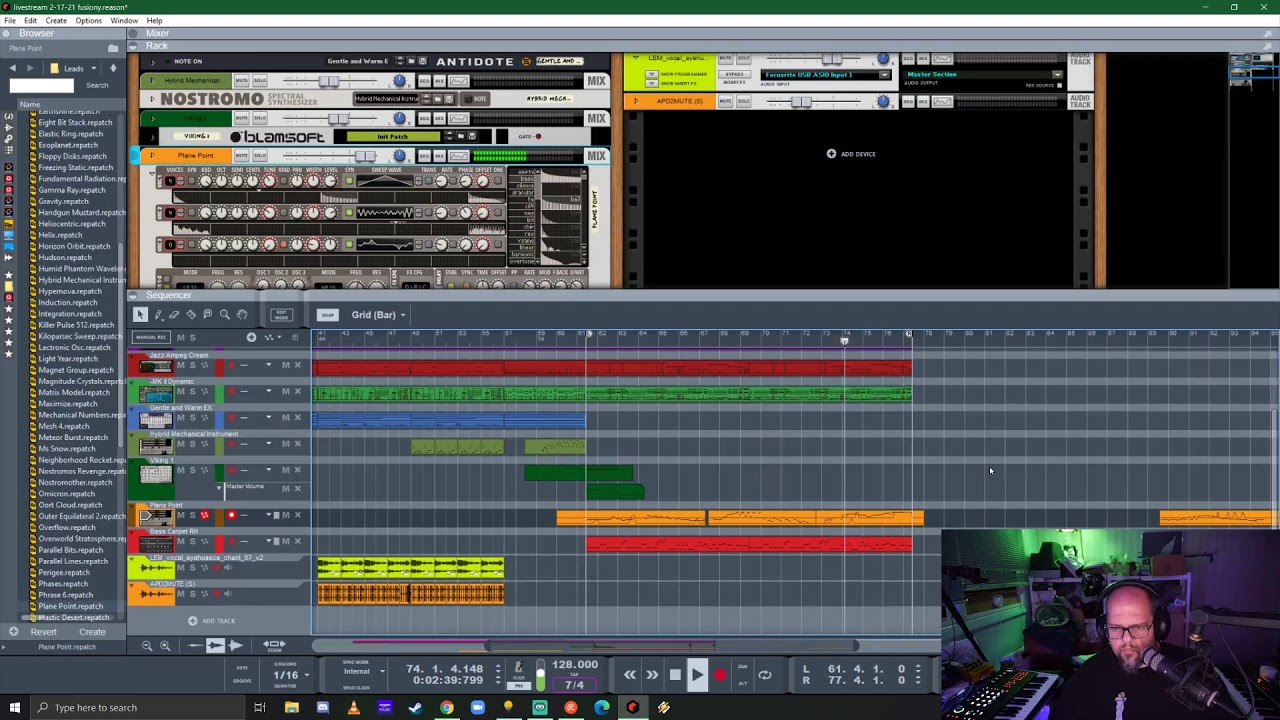Select the Razor tool
Screen dimensions: 1280x720
(x=191, y=315)
